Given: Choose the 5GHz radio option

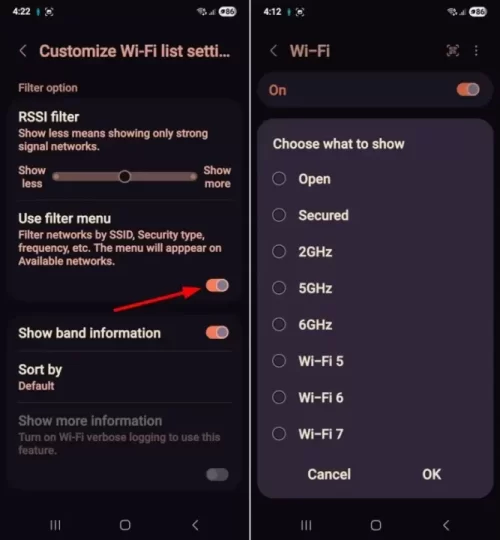Looking at the screenshot, I should [x=279, y=288].
